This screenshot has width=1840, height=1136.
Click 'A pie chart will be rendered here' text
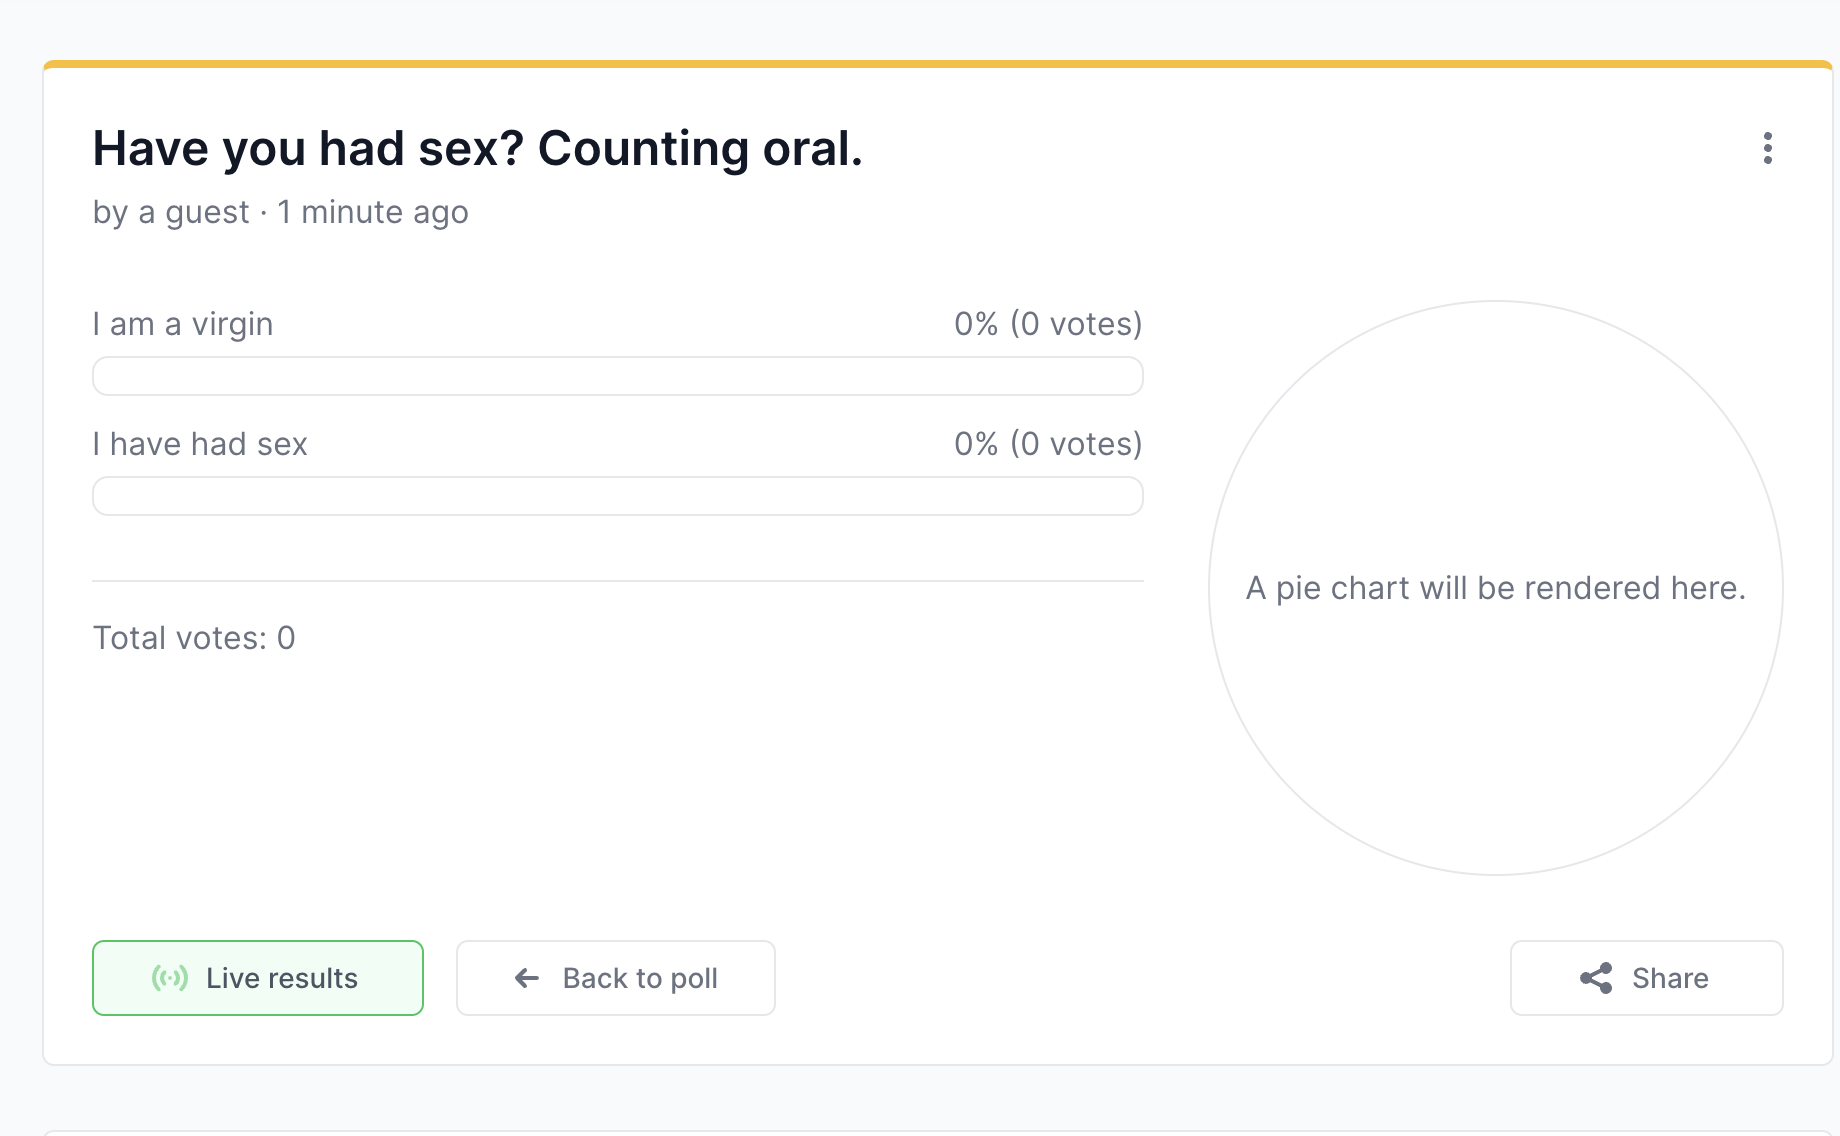click(x=1496, y=588)
